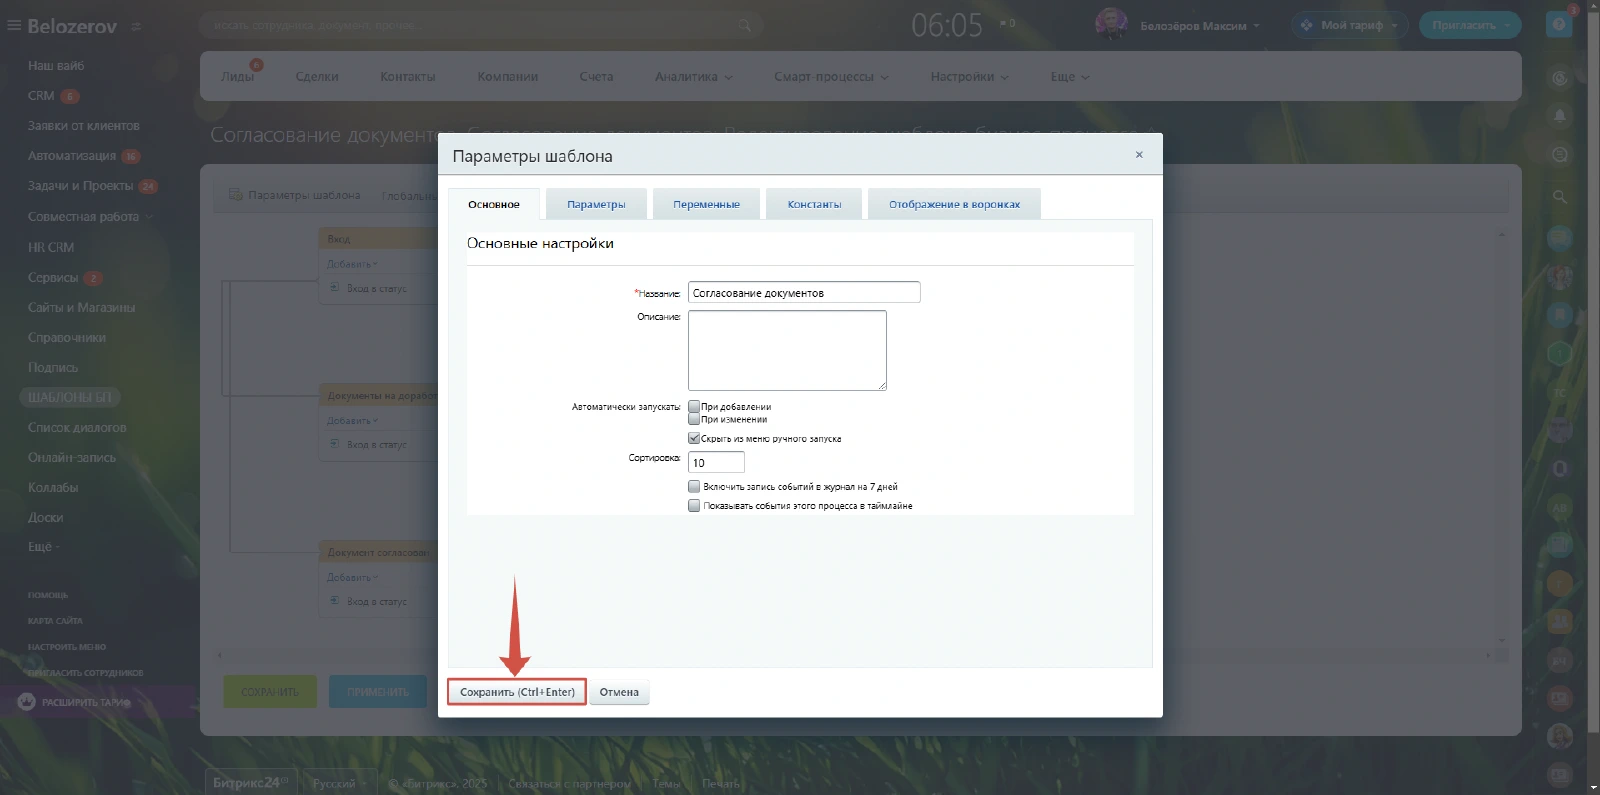Open Белозёров Максим profile avatar
Screen dimensions: 1600x795
point(1111,25)
